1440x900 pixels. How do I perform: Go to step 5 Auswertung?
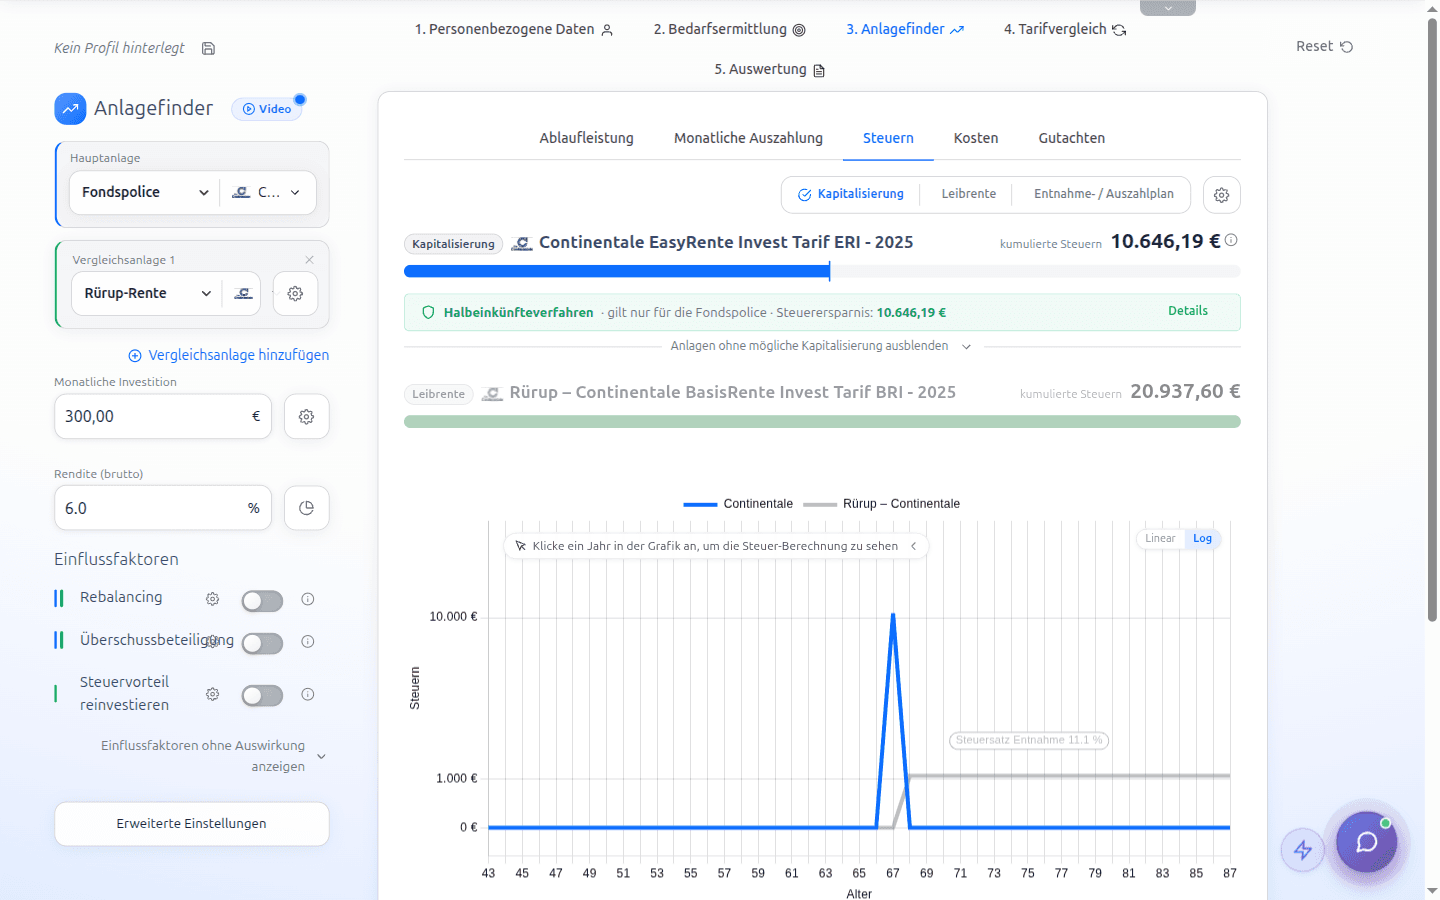click(769, 70)
